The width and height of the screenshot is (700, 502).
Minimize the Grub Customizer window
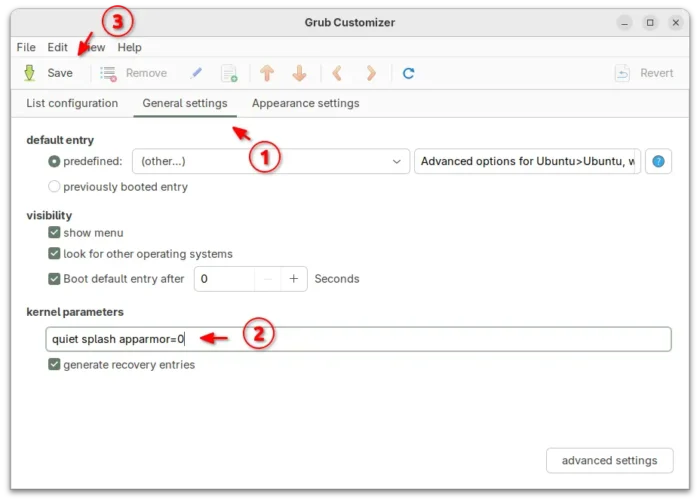[x=625, y=23]
